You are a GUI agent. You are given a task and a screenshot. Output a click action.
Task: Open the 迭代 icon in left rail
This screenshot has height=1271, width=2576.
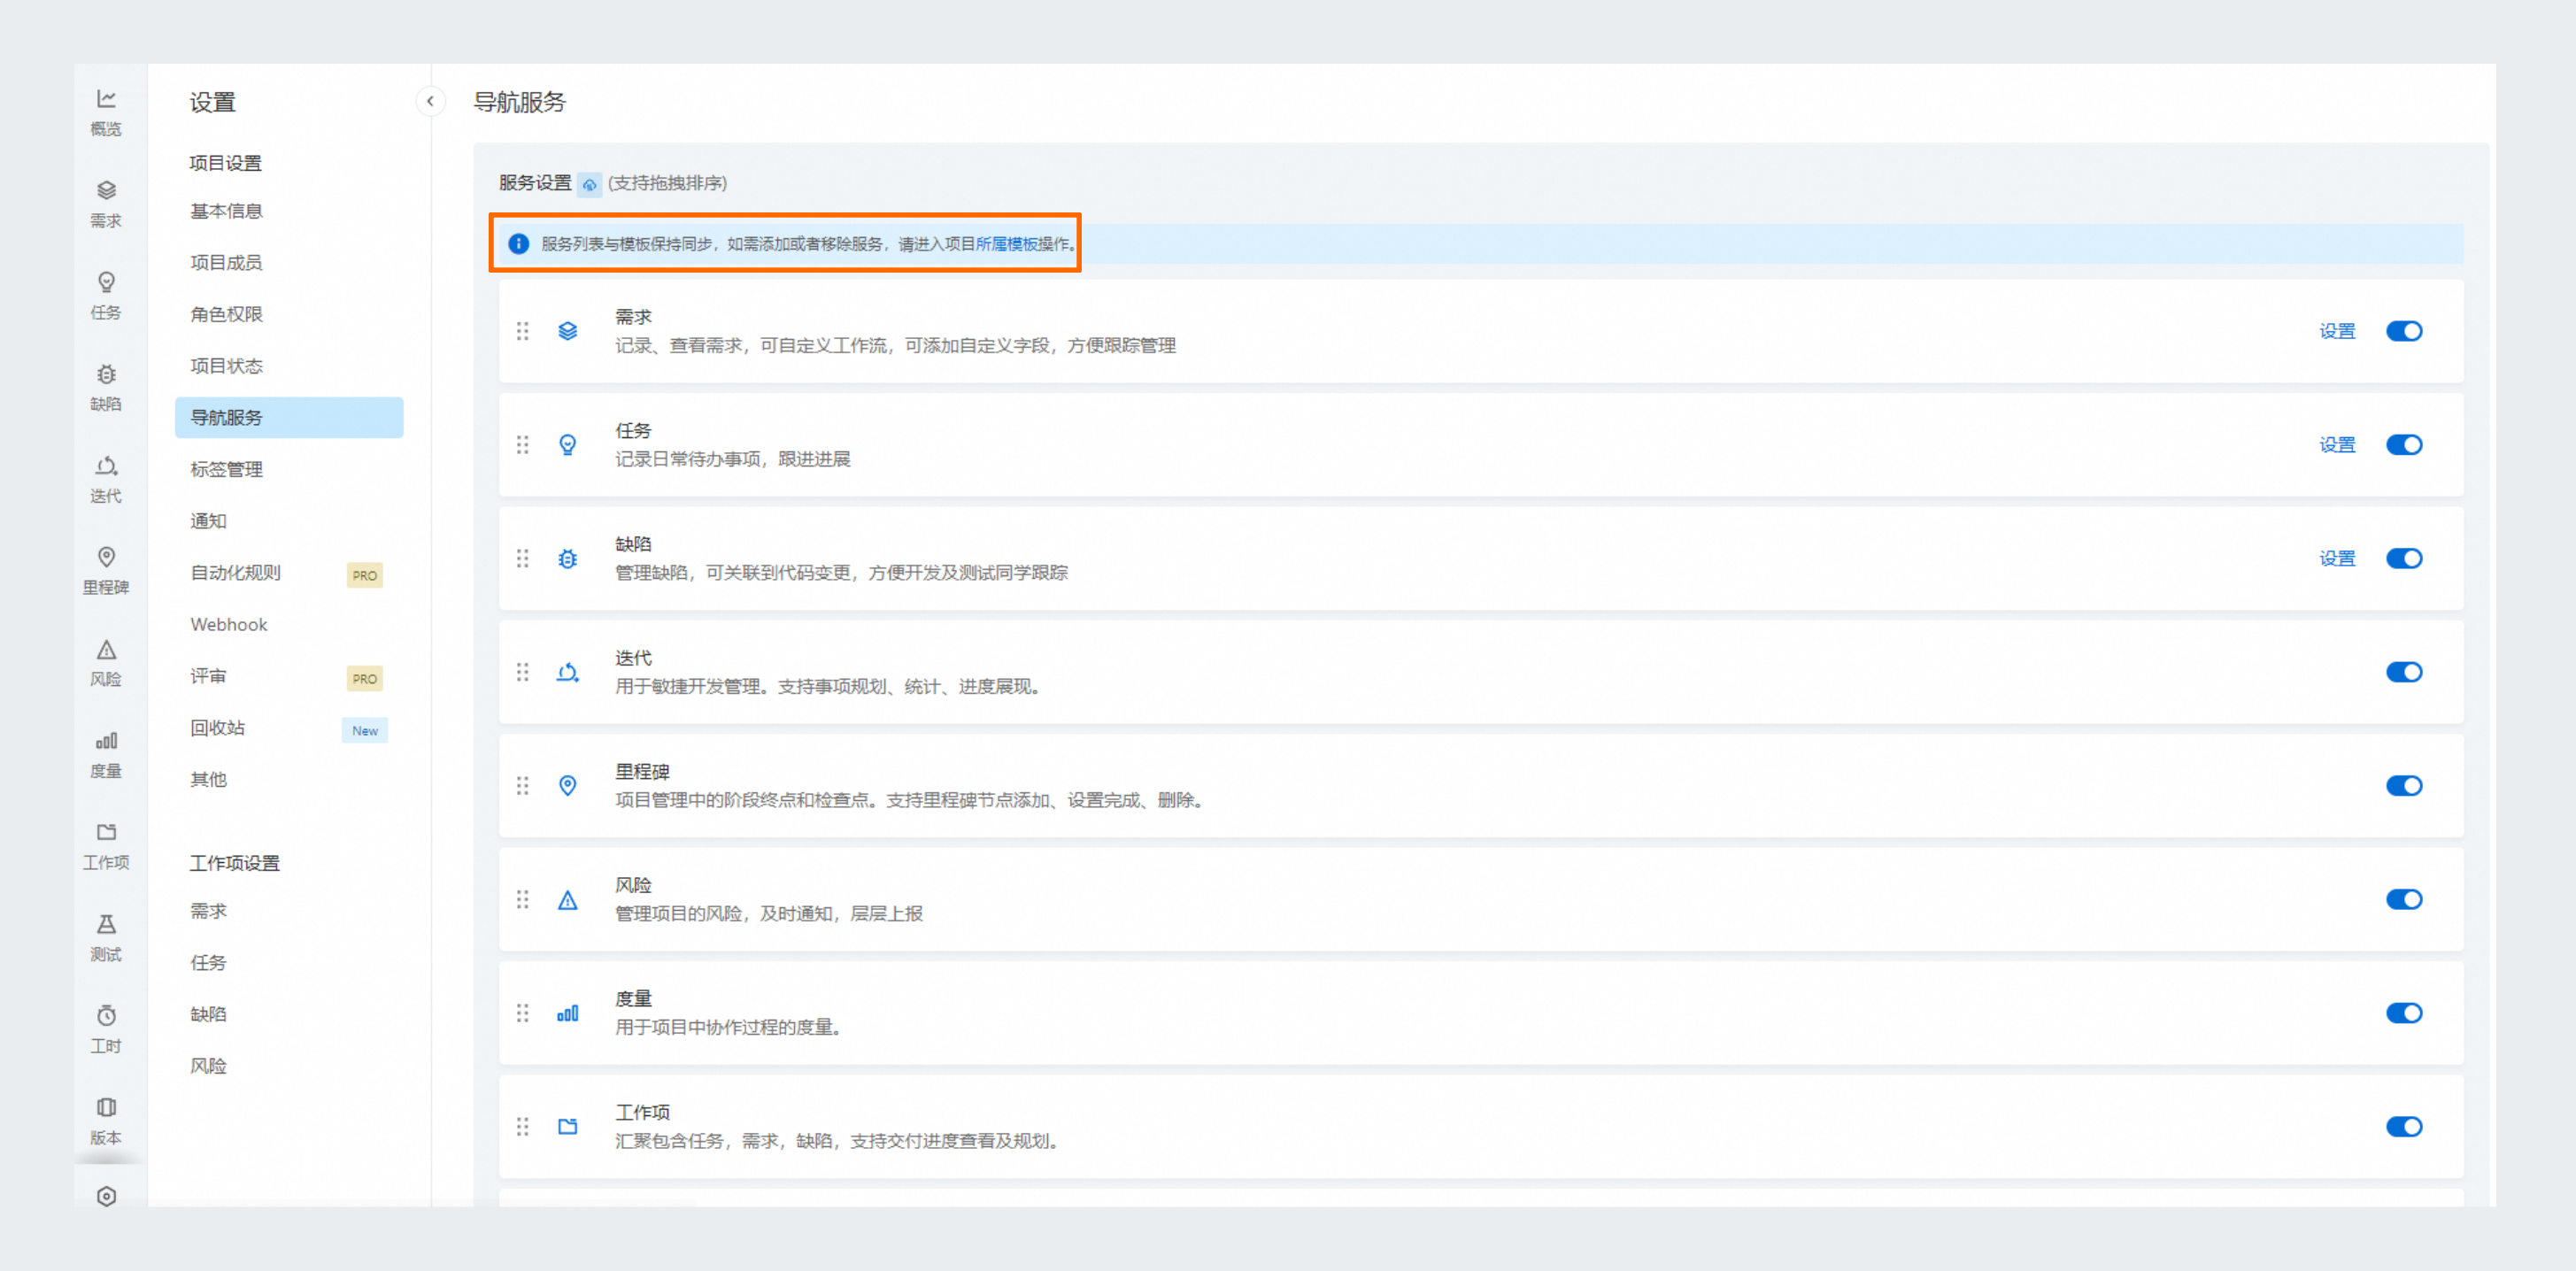[106, 466]
